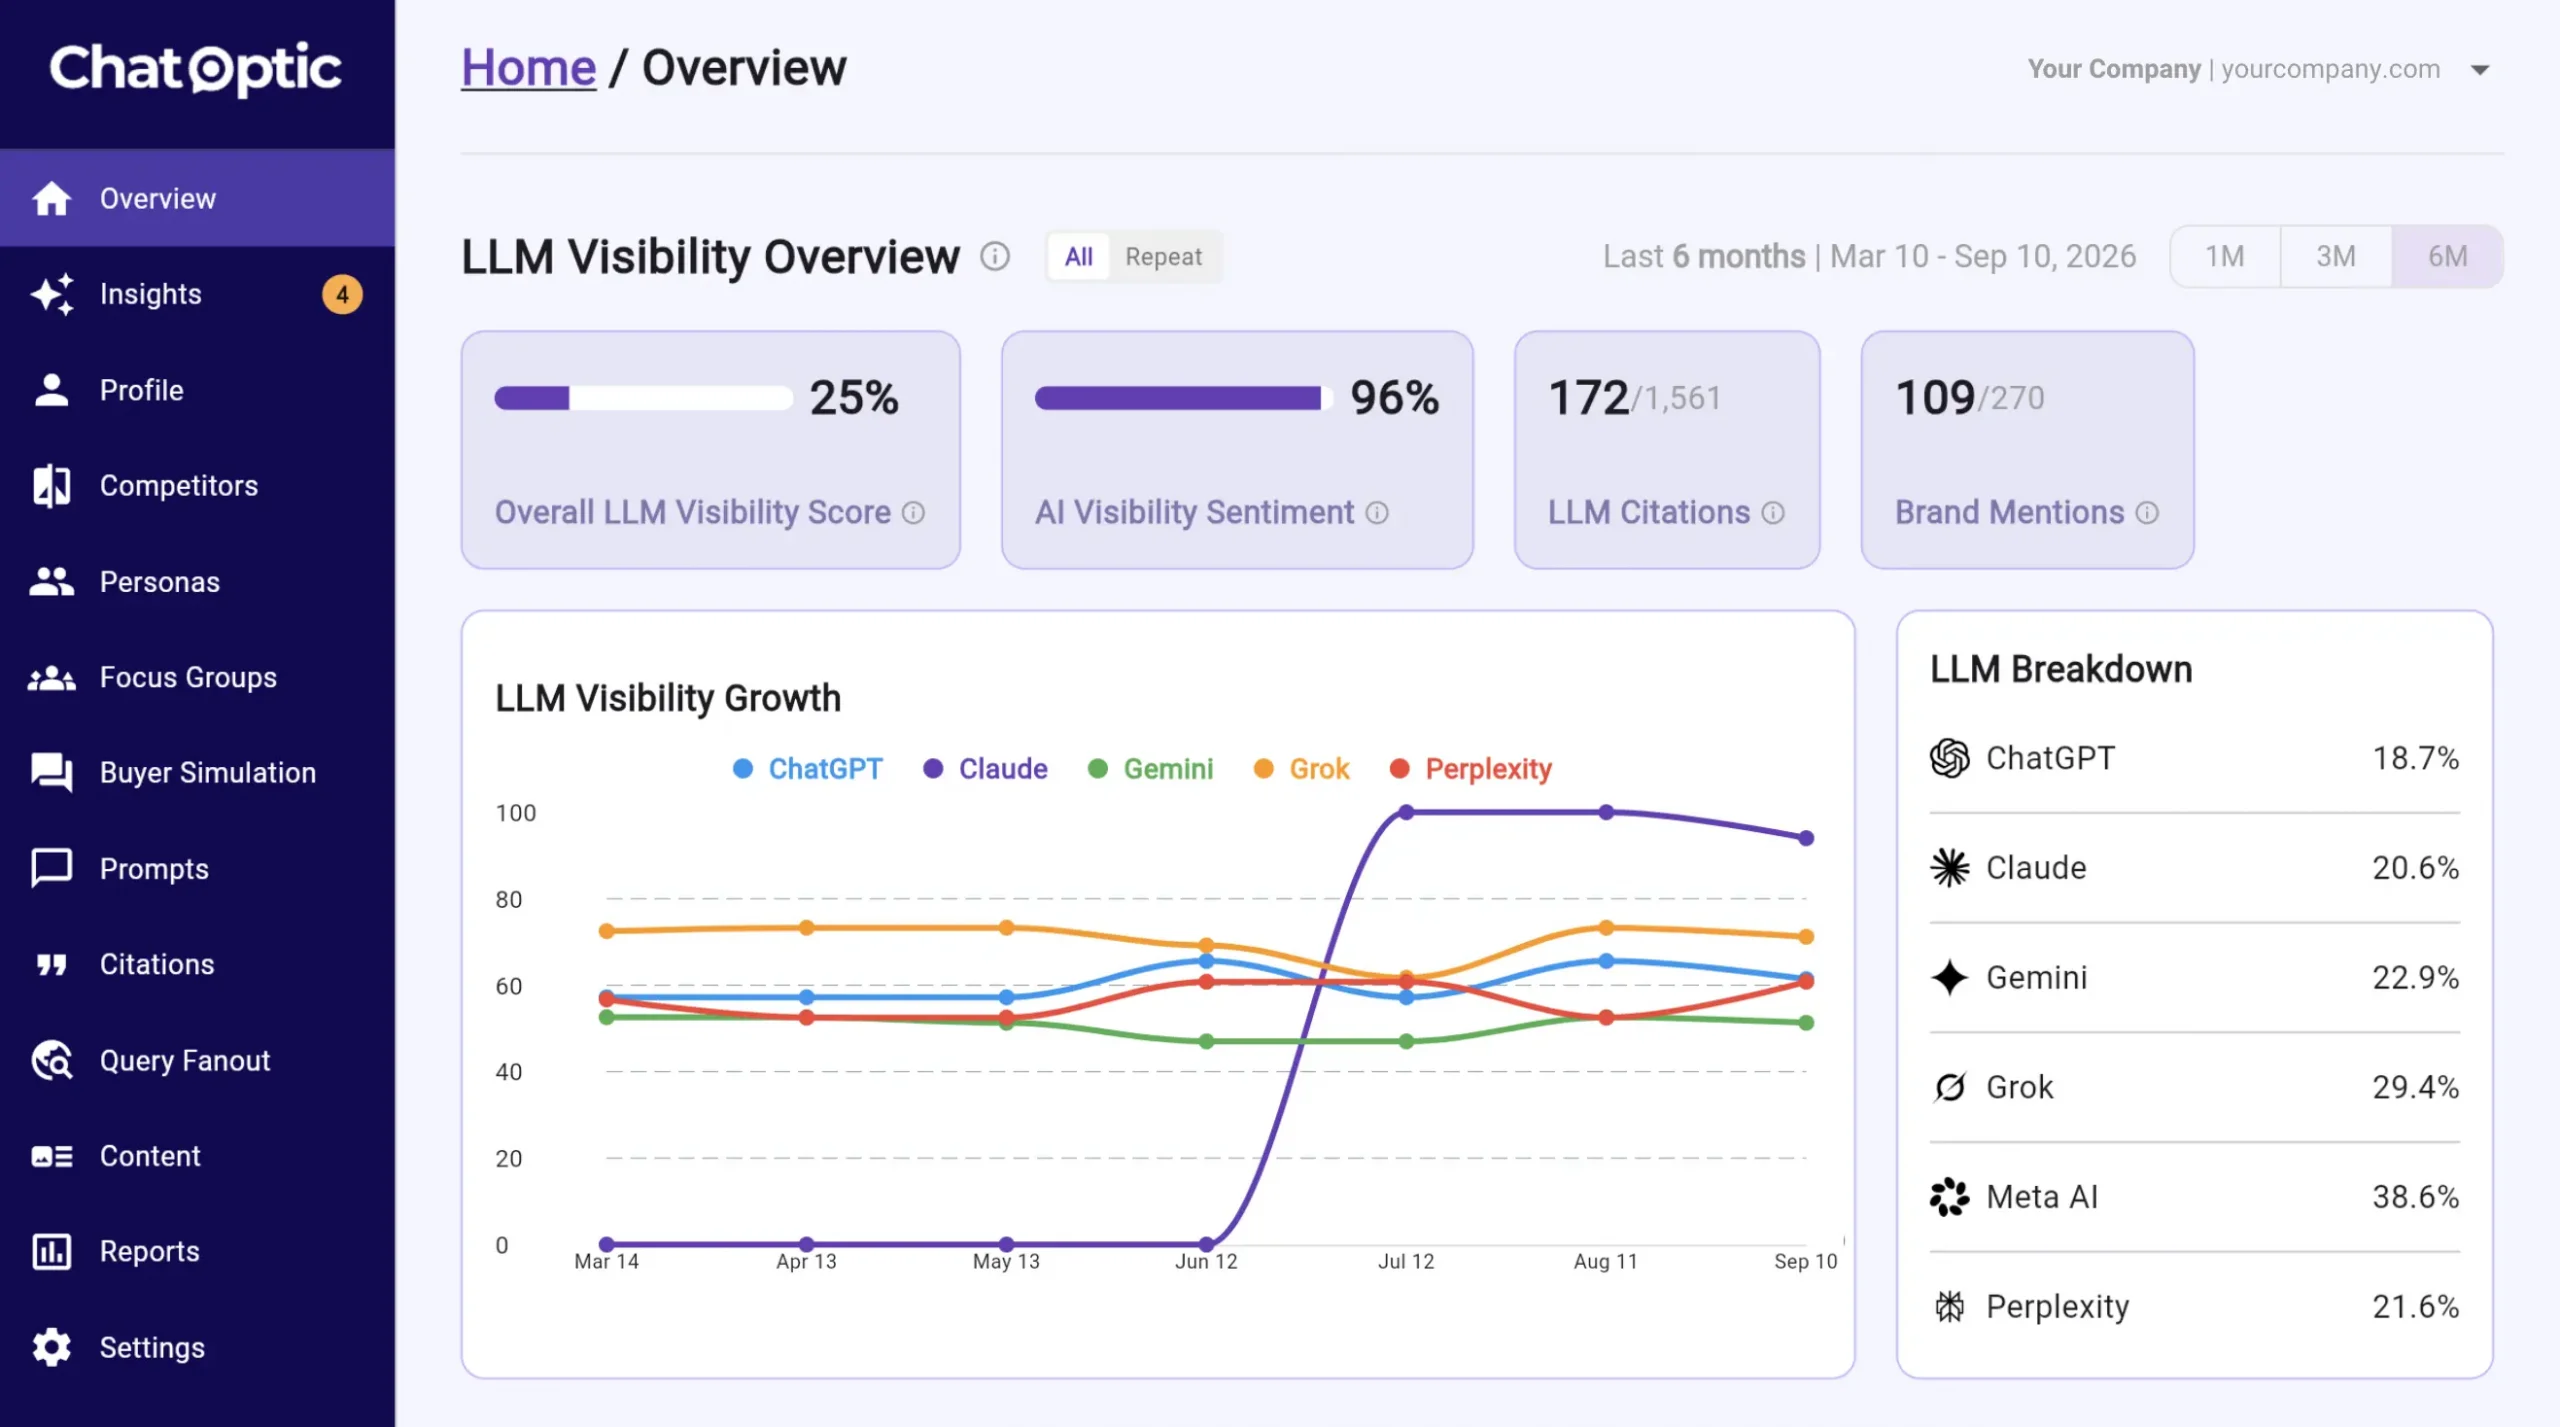This screenshot has width=2560, height=1427.
Task: Open the Overview menu item
Action: click(197, 198)
